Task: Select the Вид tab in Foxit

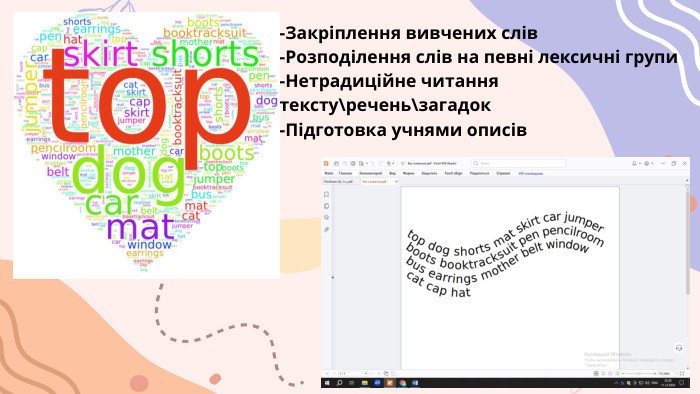Action: 392,173
